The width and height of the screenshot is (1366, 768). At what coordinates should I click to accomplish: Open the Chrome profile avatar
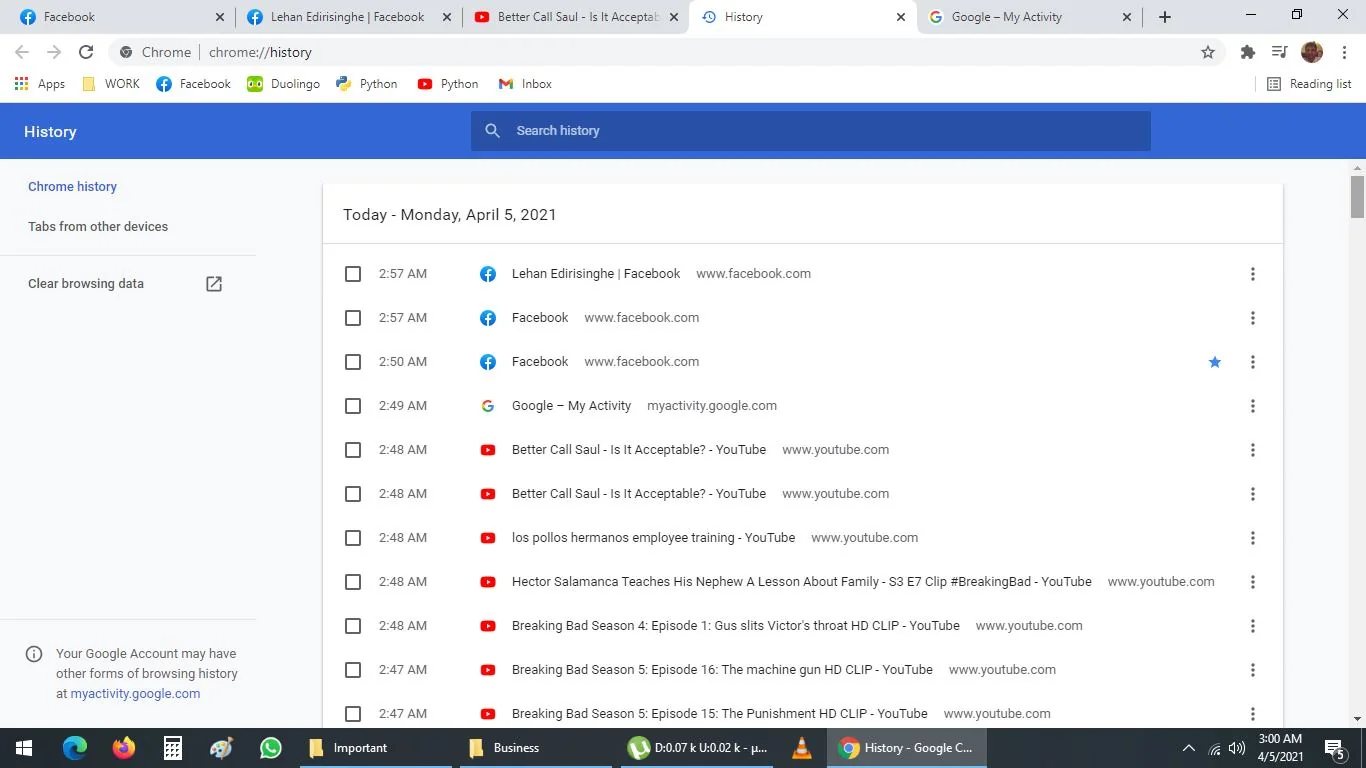(1312, 52)
